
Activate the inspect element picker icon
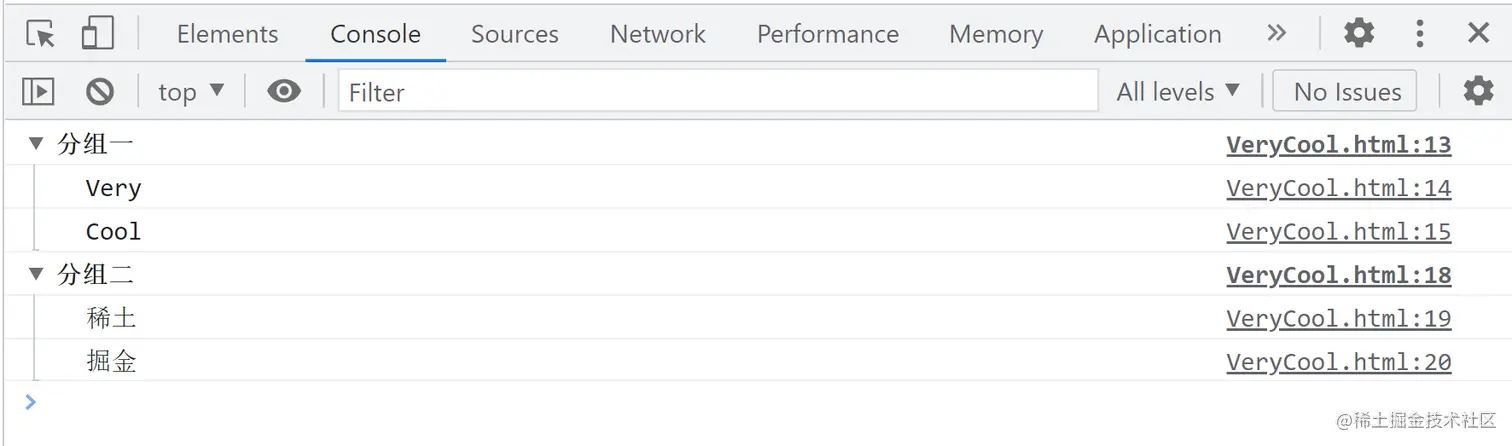coord(41,34)
